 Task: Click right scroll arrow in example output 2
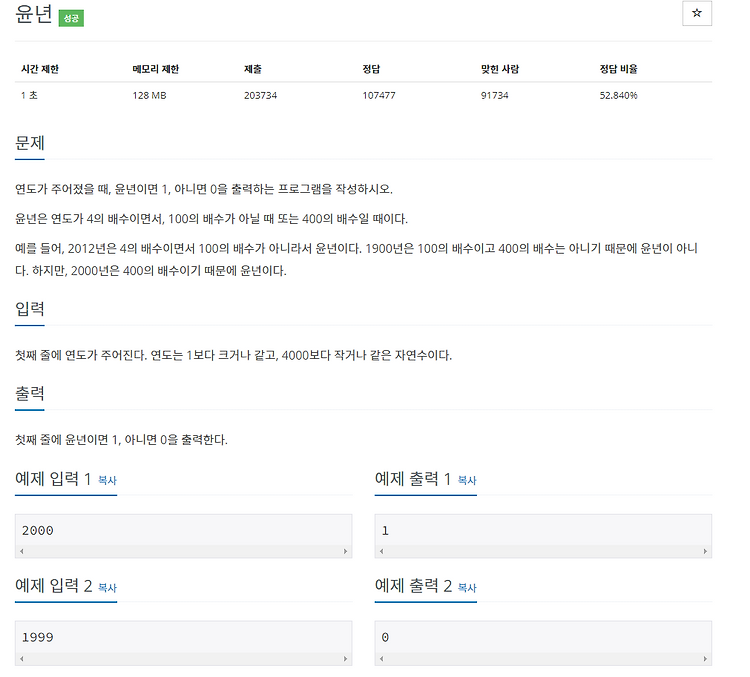coord(705,658)
